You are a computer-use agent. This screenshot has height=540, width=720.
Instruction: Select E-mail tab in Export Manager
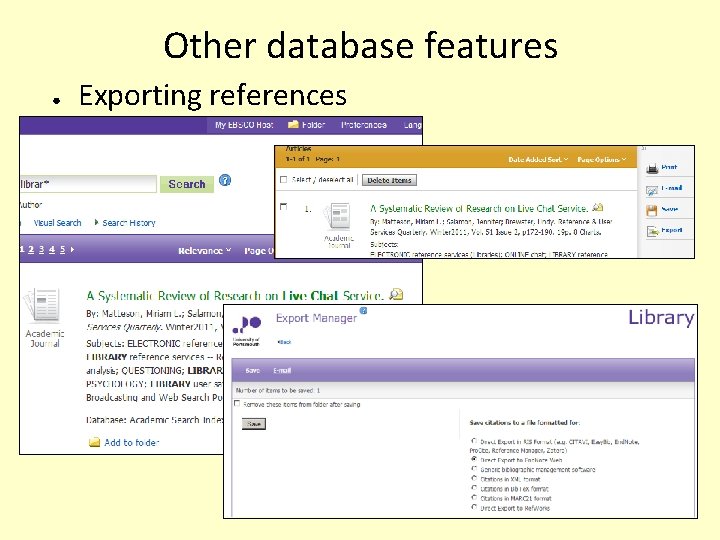pyautogui.click(x=282, y=370)
